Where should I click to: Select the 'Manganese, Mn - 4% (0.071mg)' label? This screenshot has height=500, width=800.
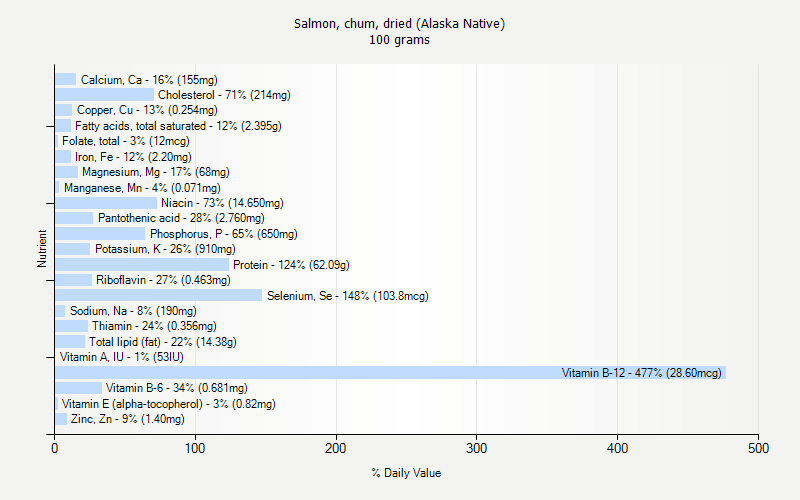coord(142,188)
